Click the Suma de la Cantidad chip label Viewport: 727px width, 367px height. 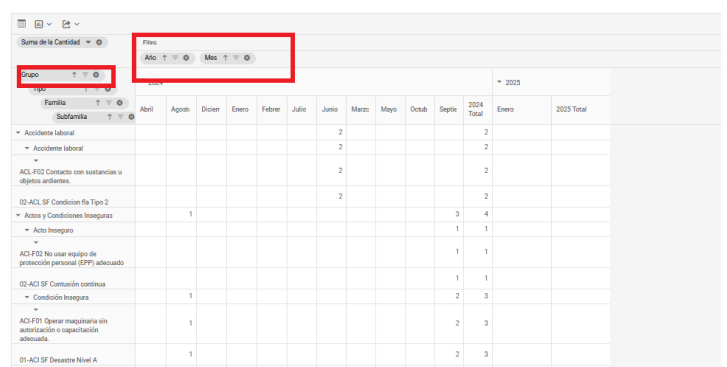click(x=51, y=42)
